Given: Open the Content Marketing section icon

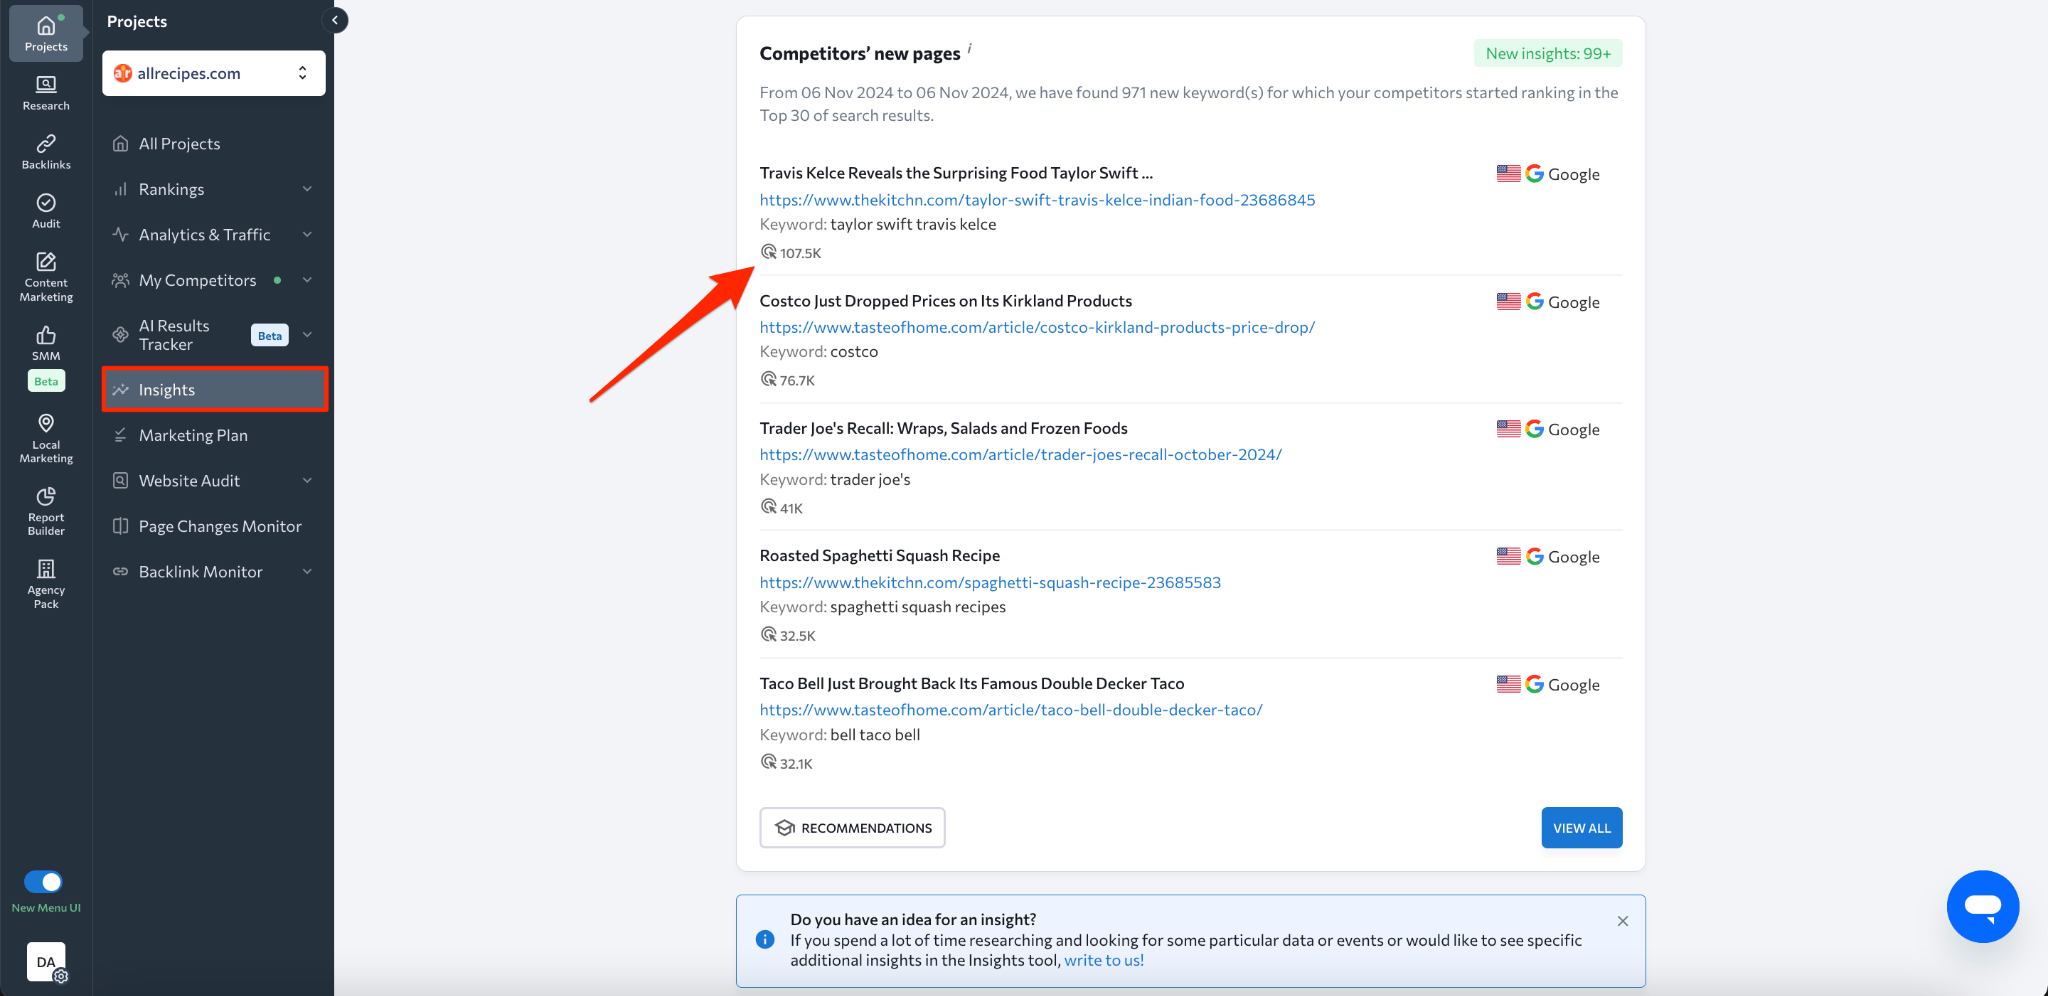Looking at the screenshot, I should (x=46, y=277).
